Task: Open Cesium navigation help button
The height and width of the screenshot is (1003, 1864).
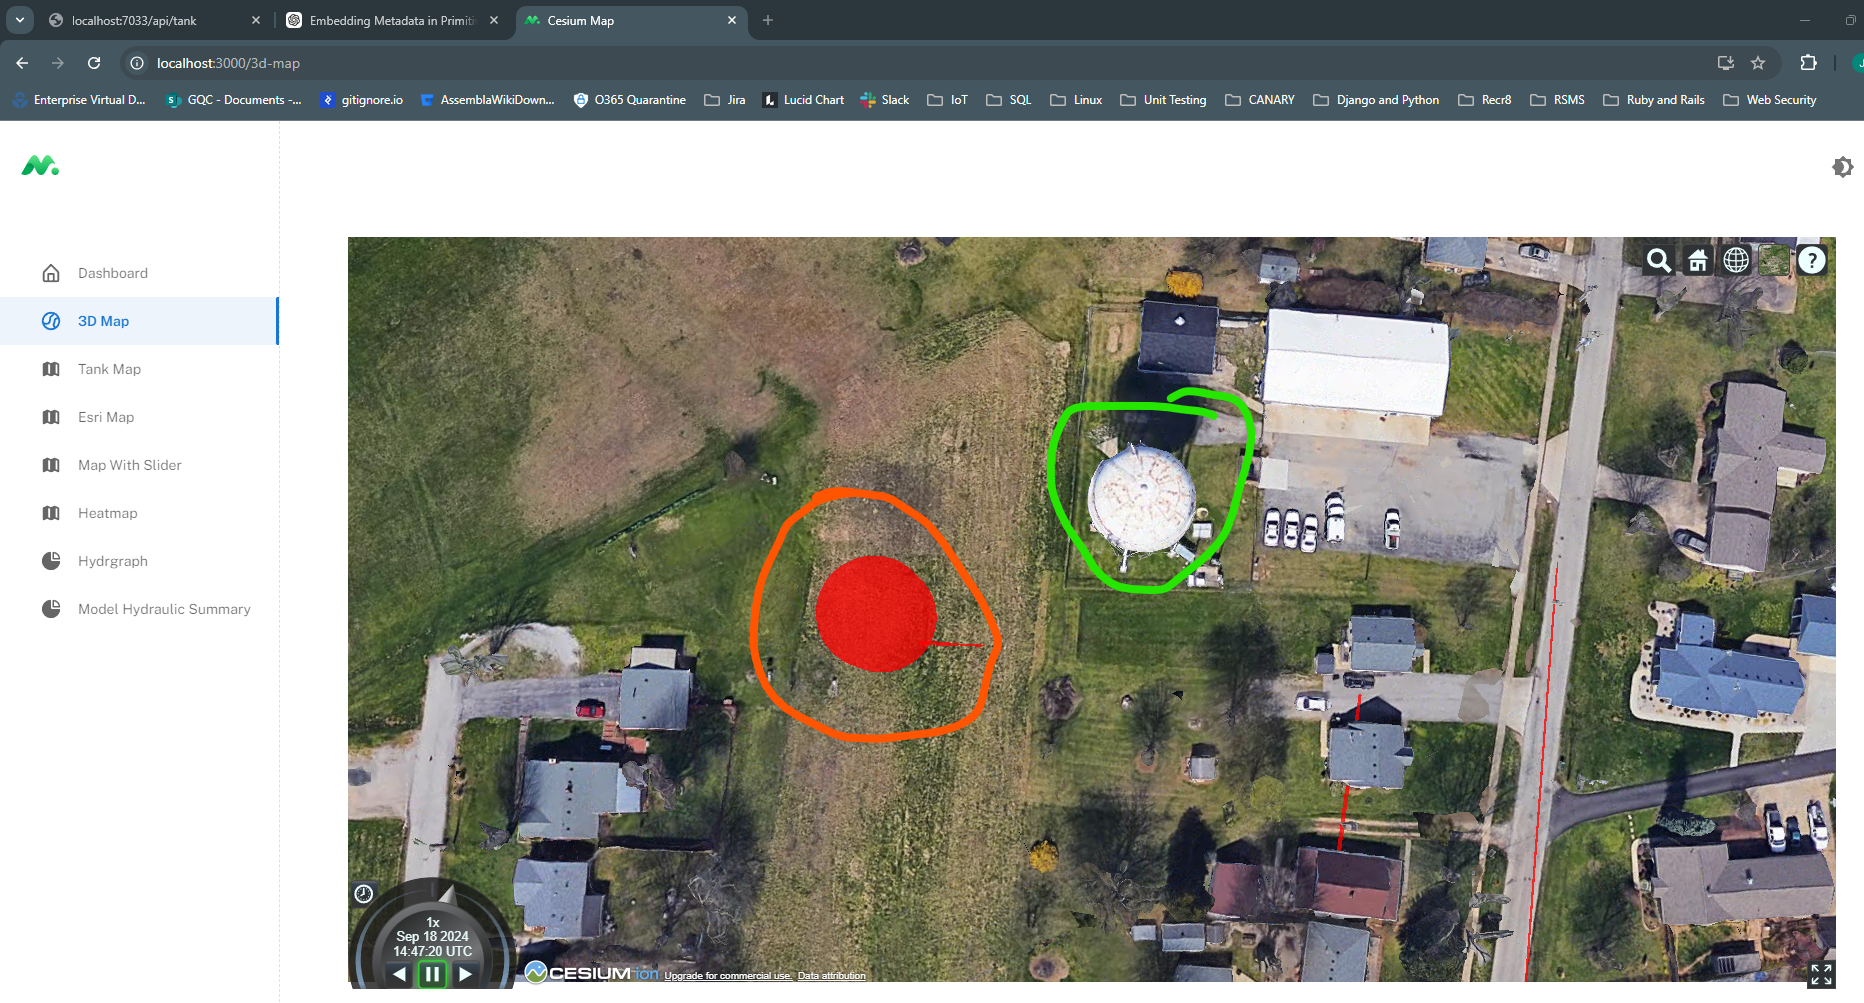Action: coord(1812,261)
